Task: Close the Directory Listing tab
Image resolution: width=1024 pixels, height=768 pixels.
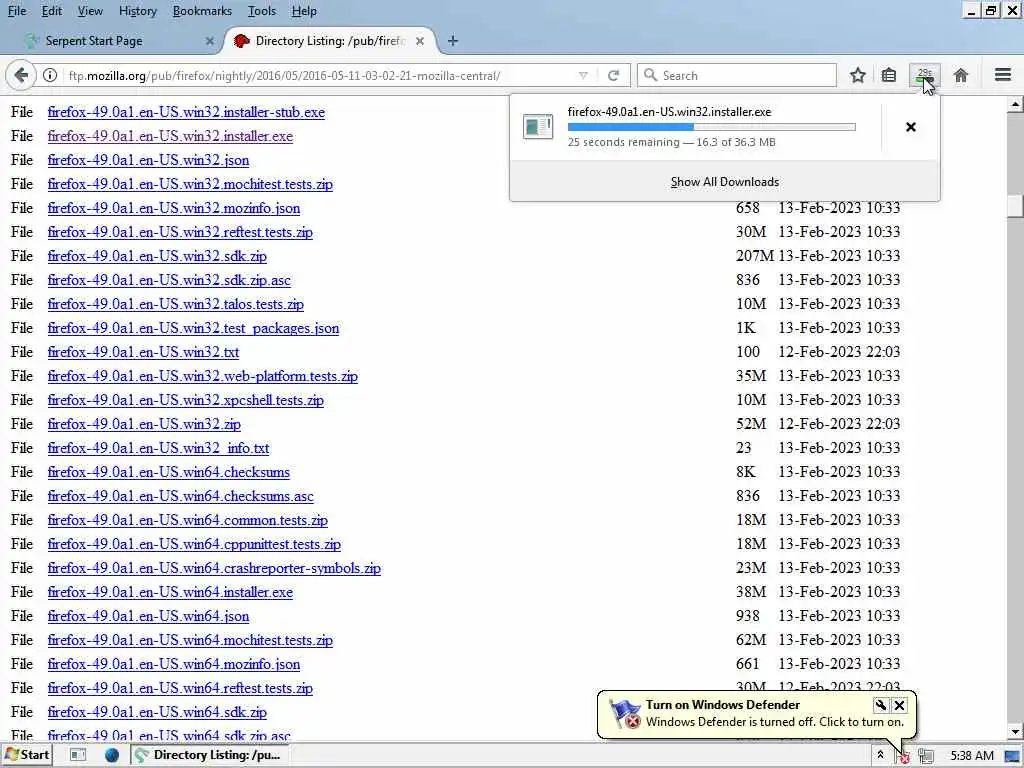Action: [420, 41]
